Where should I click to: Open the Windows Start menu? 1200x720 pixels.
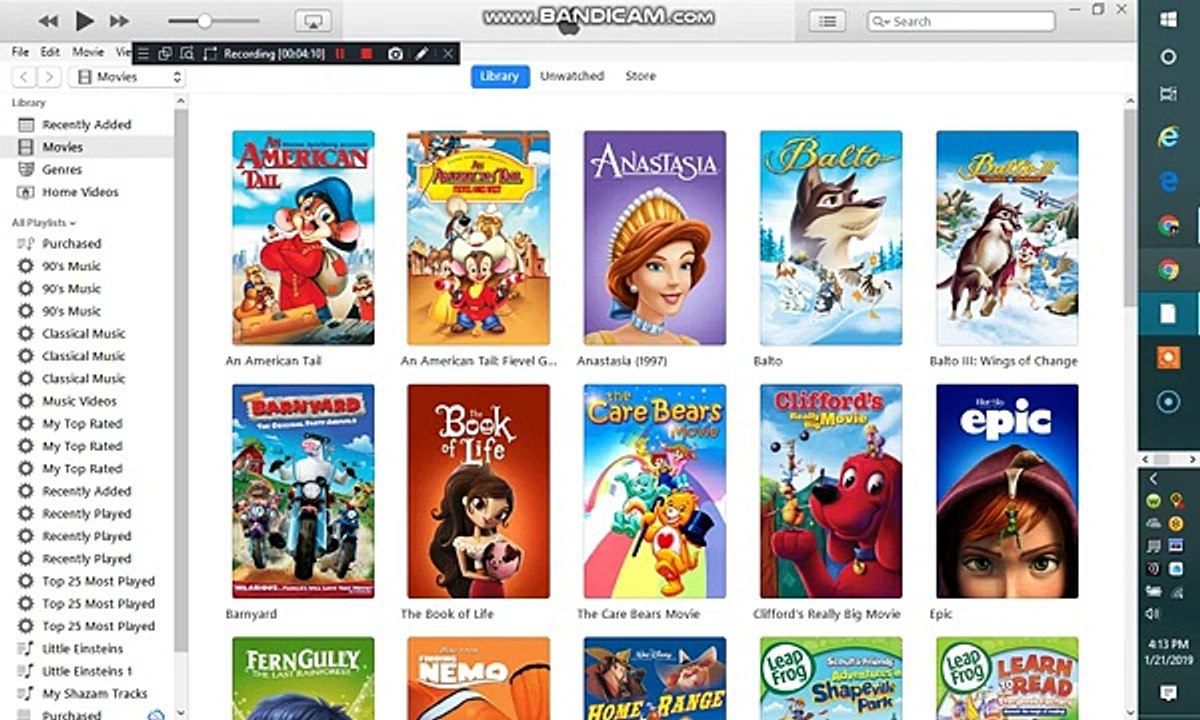coord(1168,19)
